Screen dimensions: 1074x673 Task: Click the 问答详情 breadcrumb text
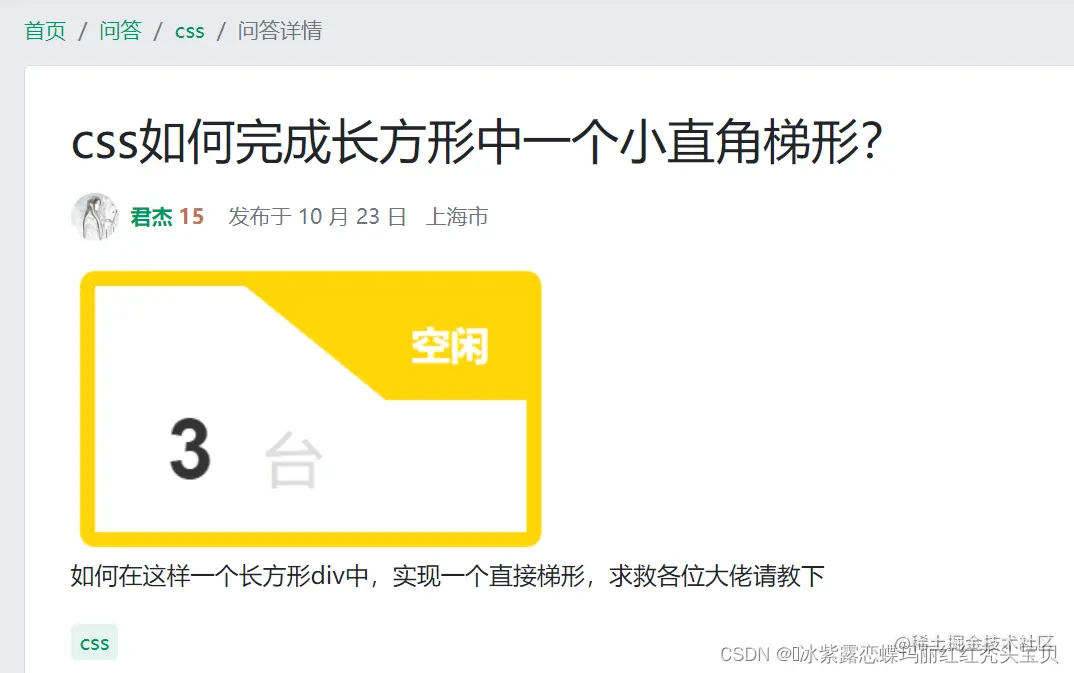(x=280, y=31)
